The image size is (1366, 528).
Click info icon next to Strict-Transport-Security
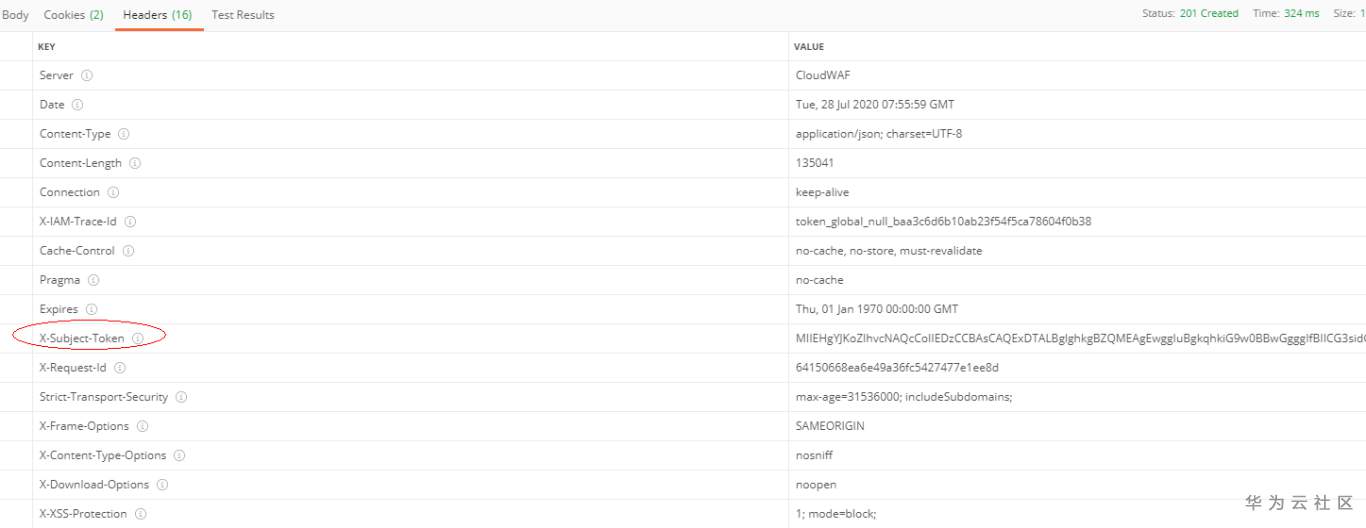coord(181,397)
